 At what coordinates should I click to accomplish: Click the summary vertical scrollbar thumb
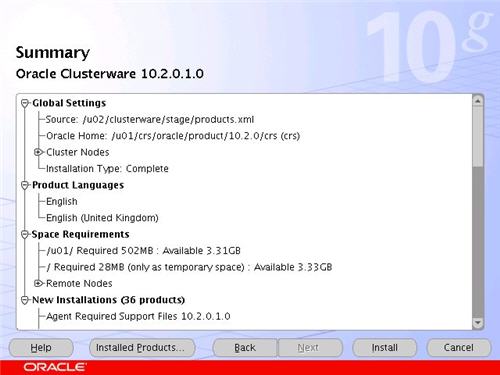478,137
